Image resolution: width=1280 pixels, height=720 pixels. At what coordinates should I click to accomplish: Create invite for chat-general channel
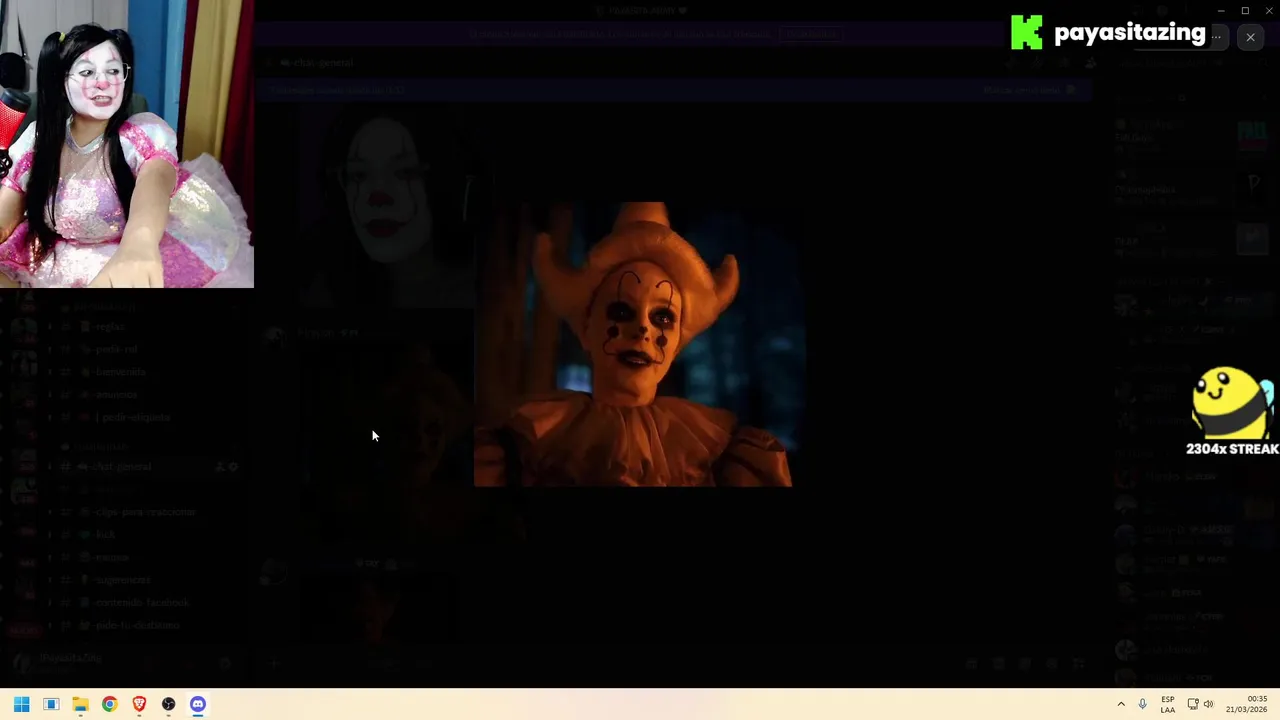tap(219, 466)
